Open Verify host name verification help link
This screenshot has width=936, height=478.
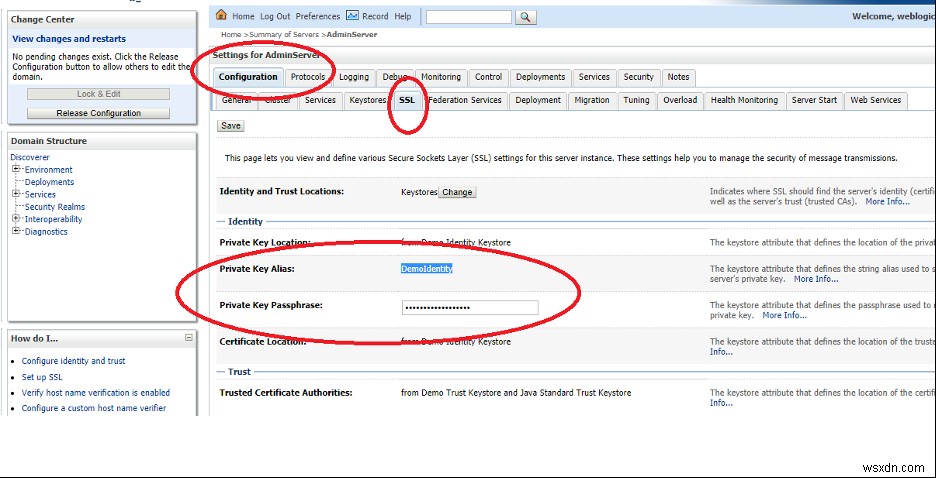[96, 393]
